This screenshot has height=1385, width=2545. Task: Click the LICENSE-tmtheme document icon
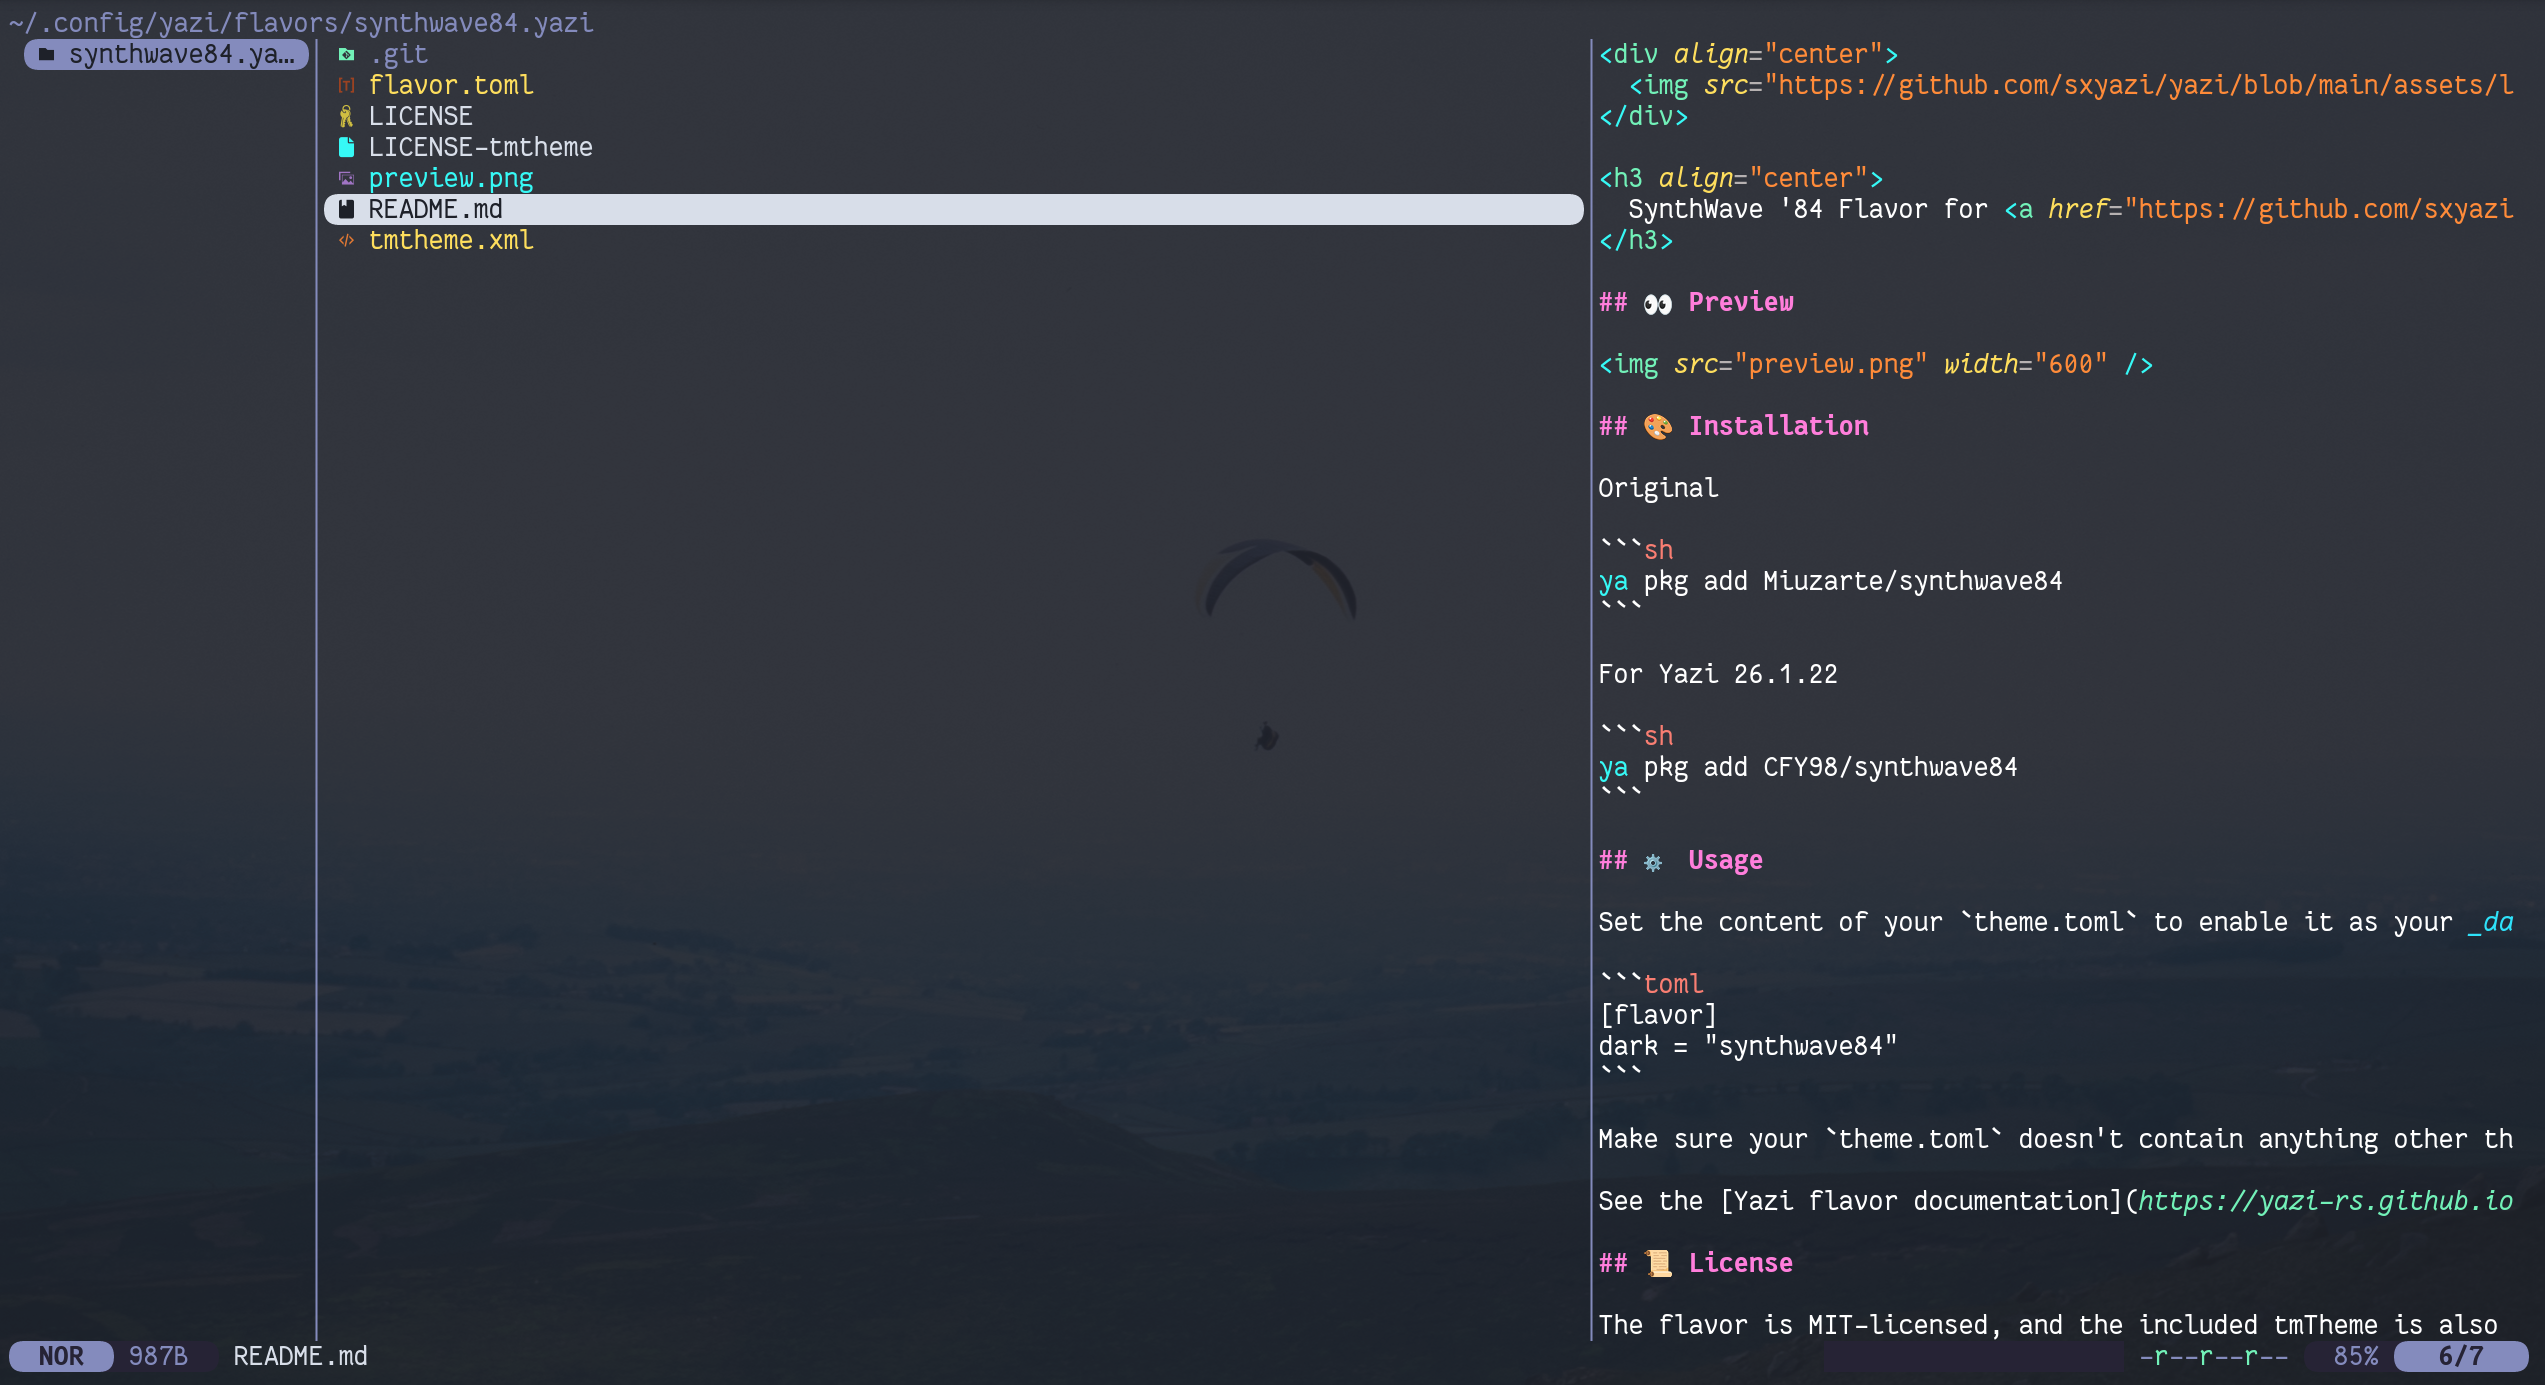pos(346,147)
